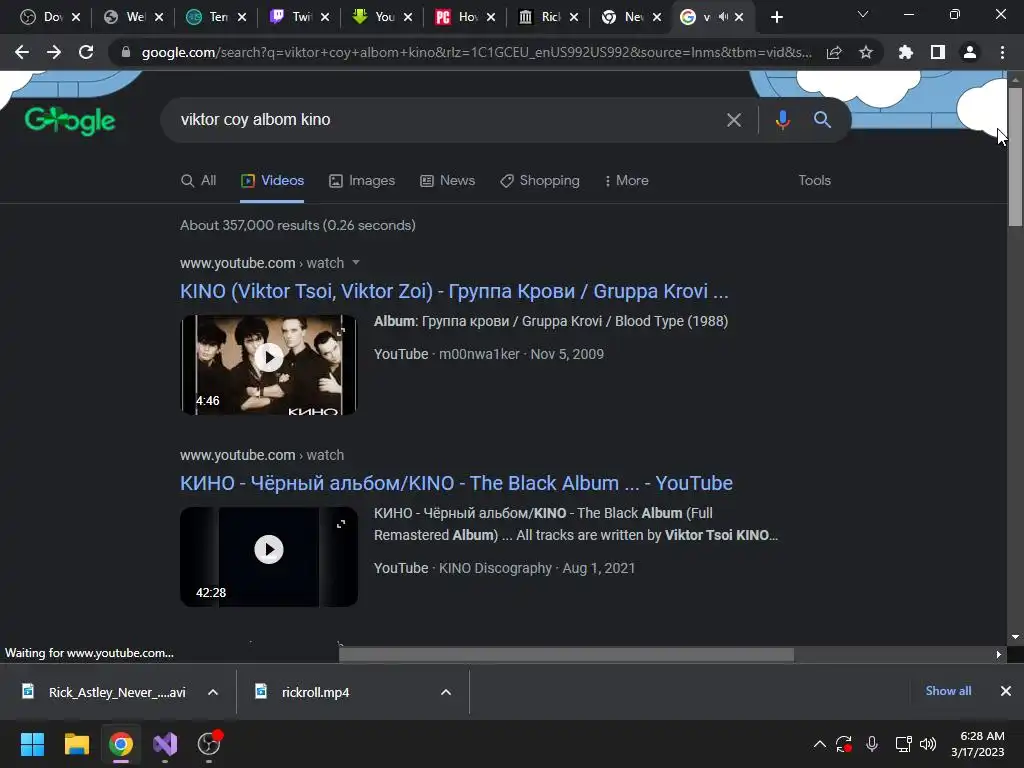The image size is (1024, 768).
Task: Share this page using the share icon
Action: [834, 52]
